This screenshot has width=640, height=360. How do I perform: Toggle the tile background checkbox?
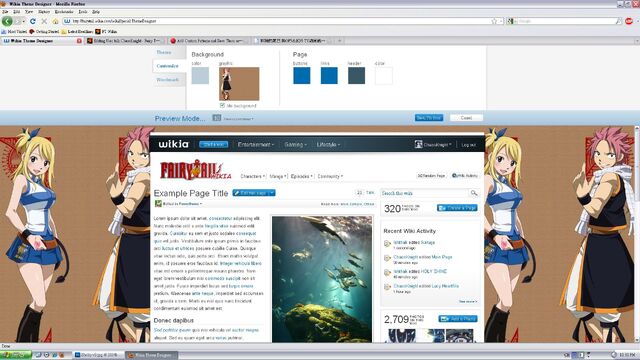click(222, 105)
